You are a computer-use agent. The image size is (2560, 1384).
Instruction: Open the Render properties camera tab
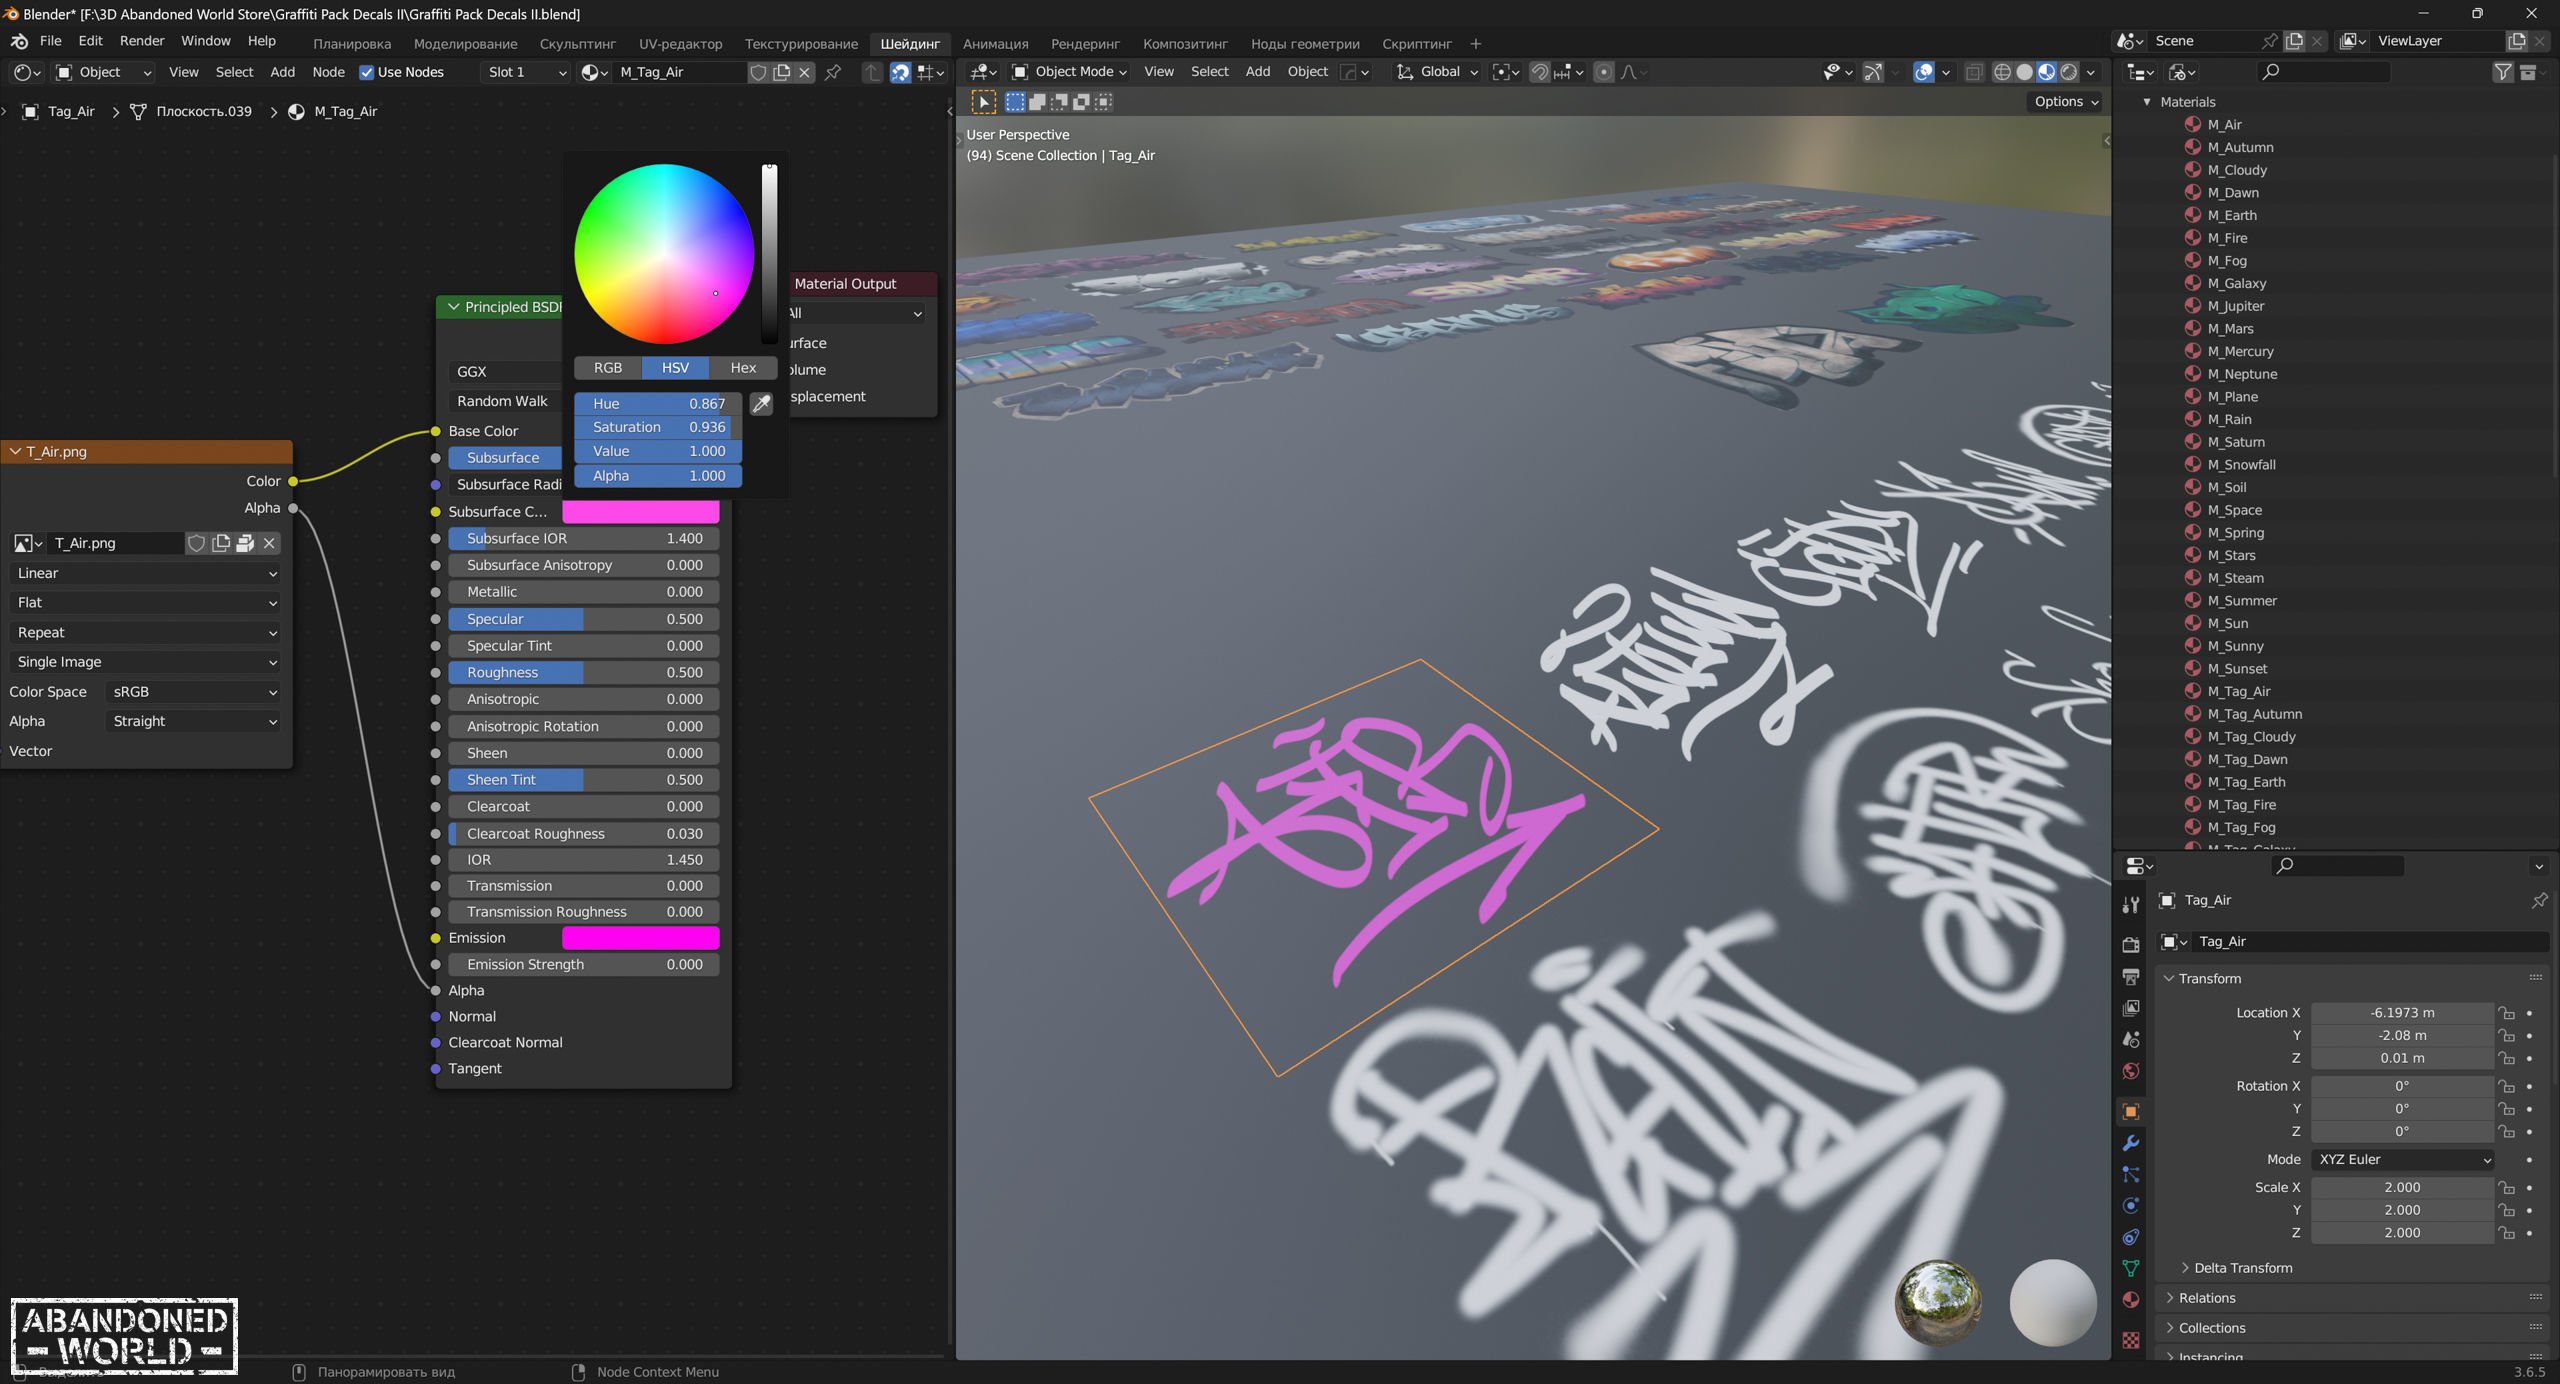[2131, 944]
